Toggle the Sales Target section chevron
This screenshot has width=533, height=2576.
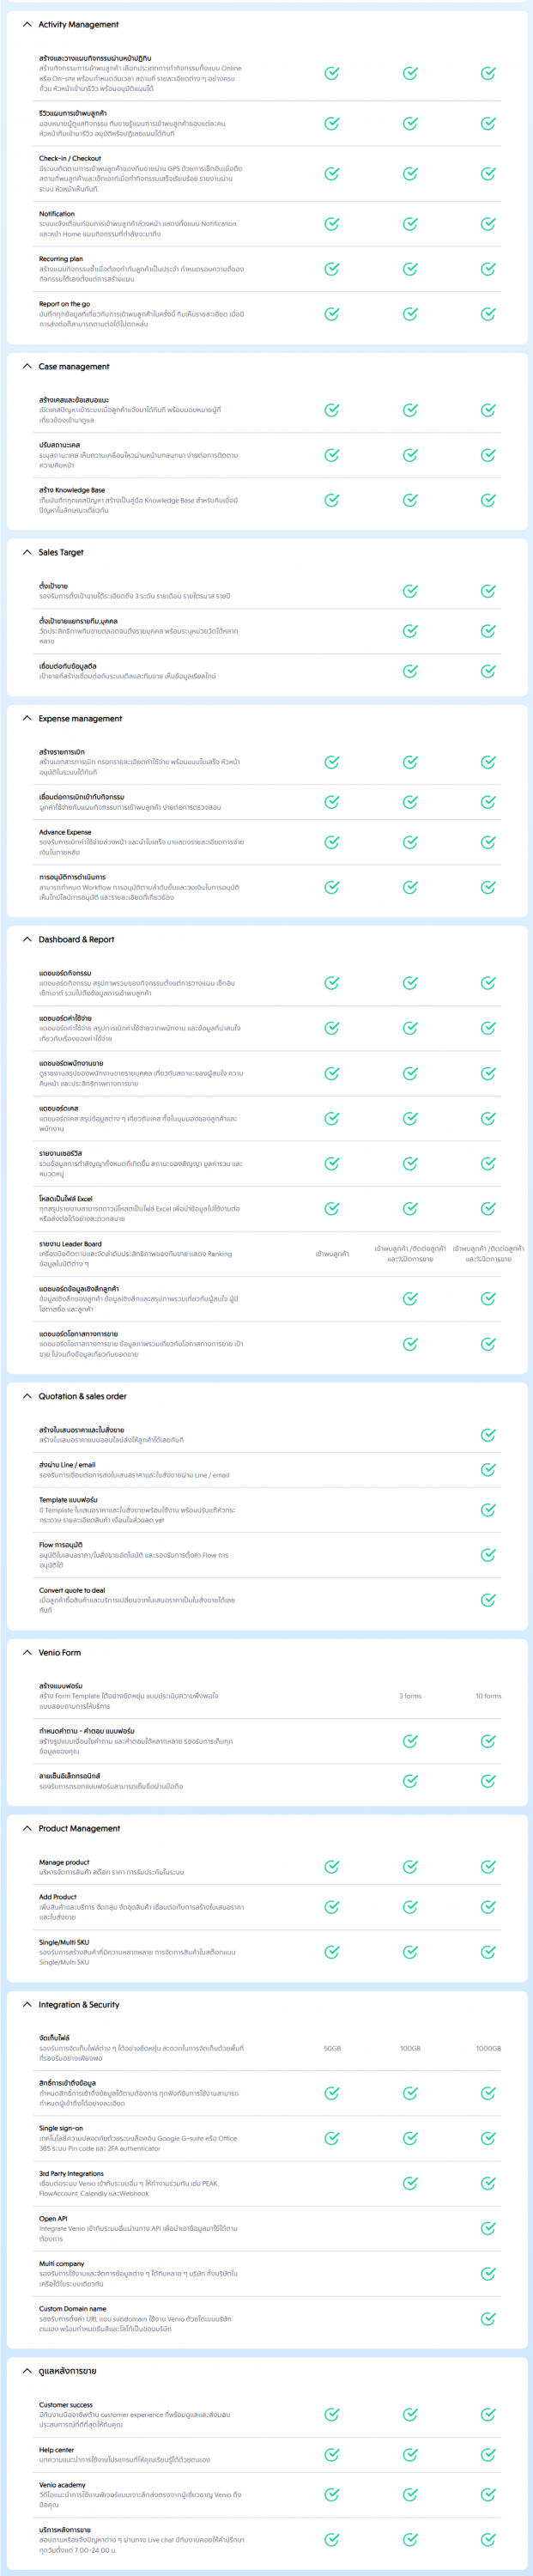click(x=27, y=552)
